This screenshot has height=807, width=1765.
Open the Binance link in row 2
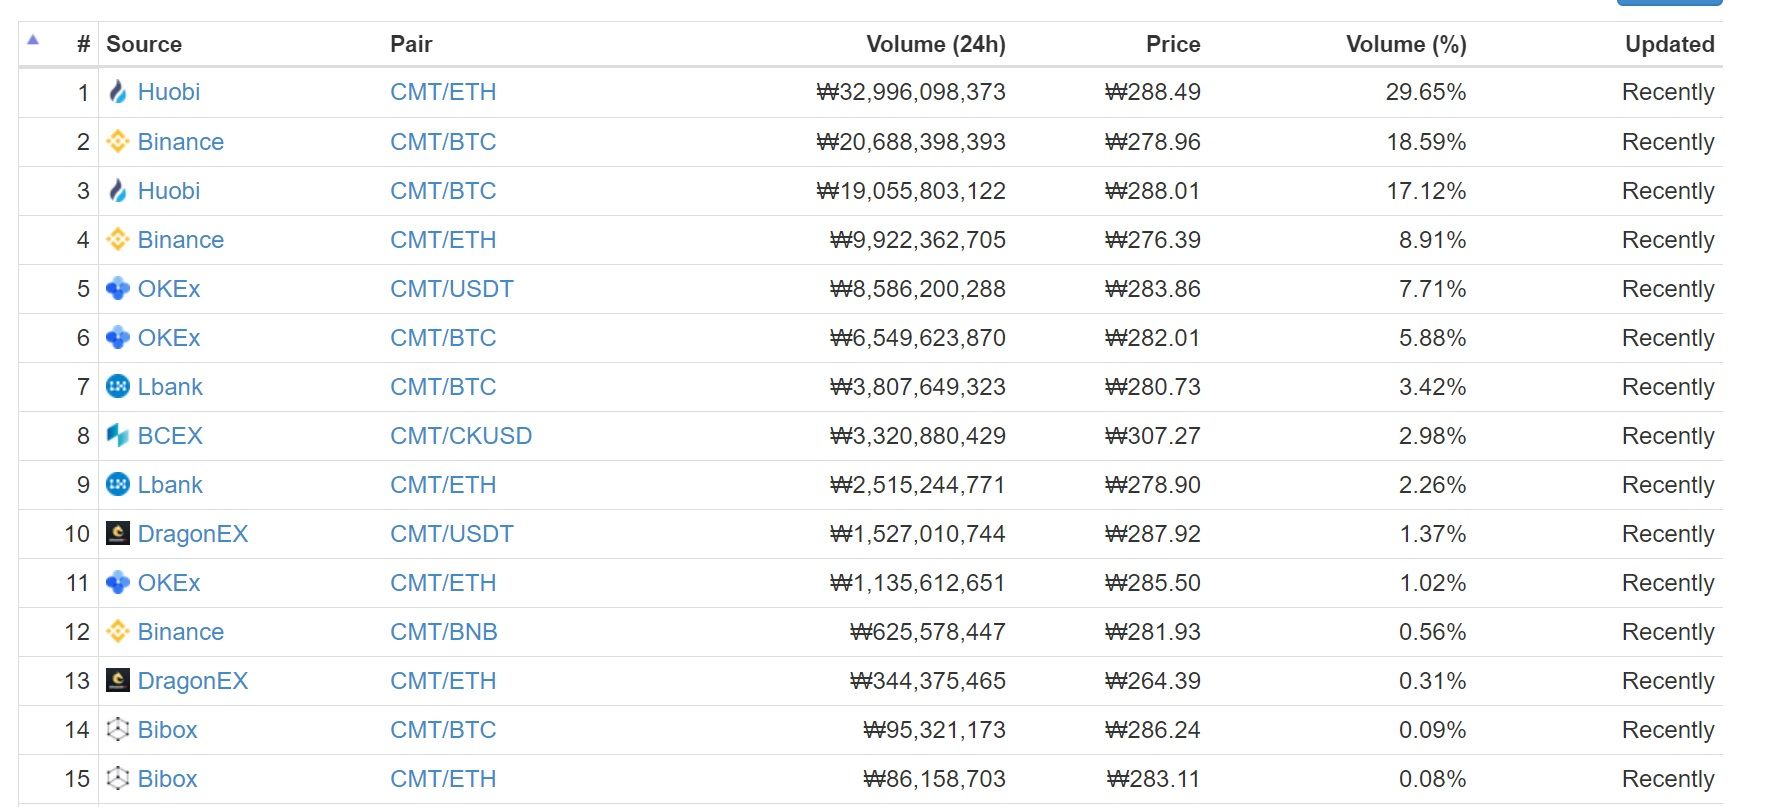(181, 141)
